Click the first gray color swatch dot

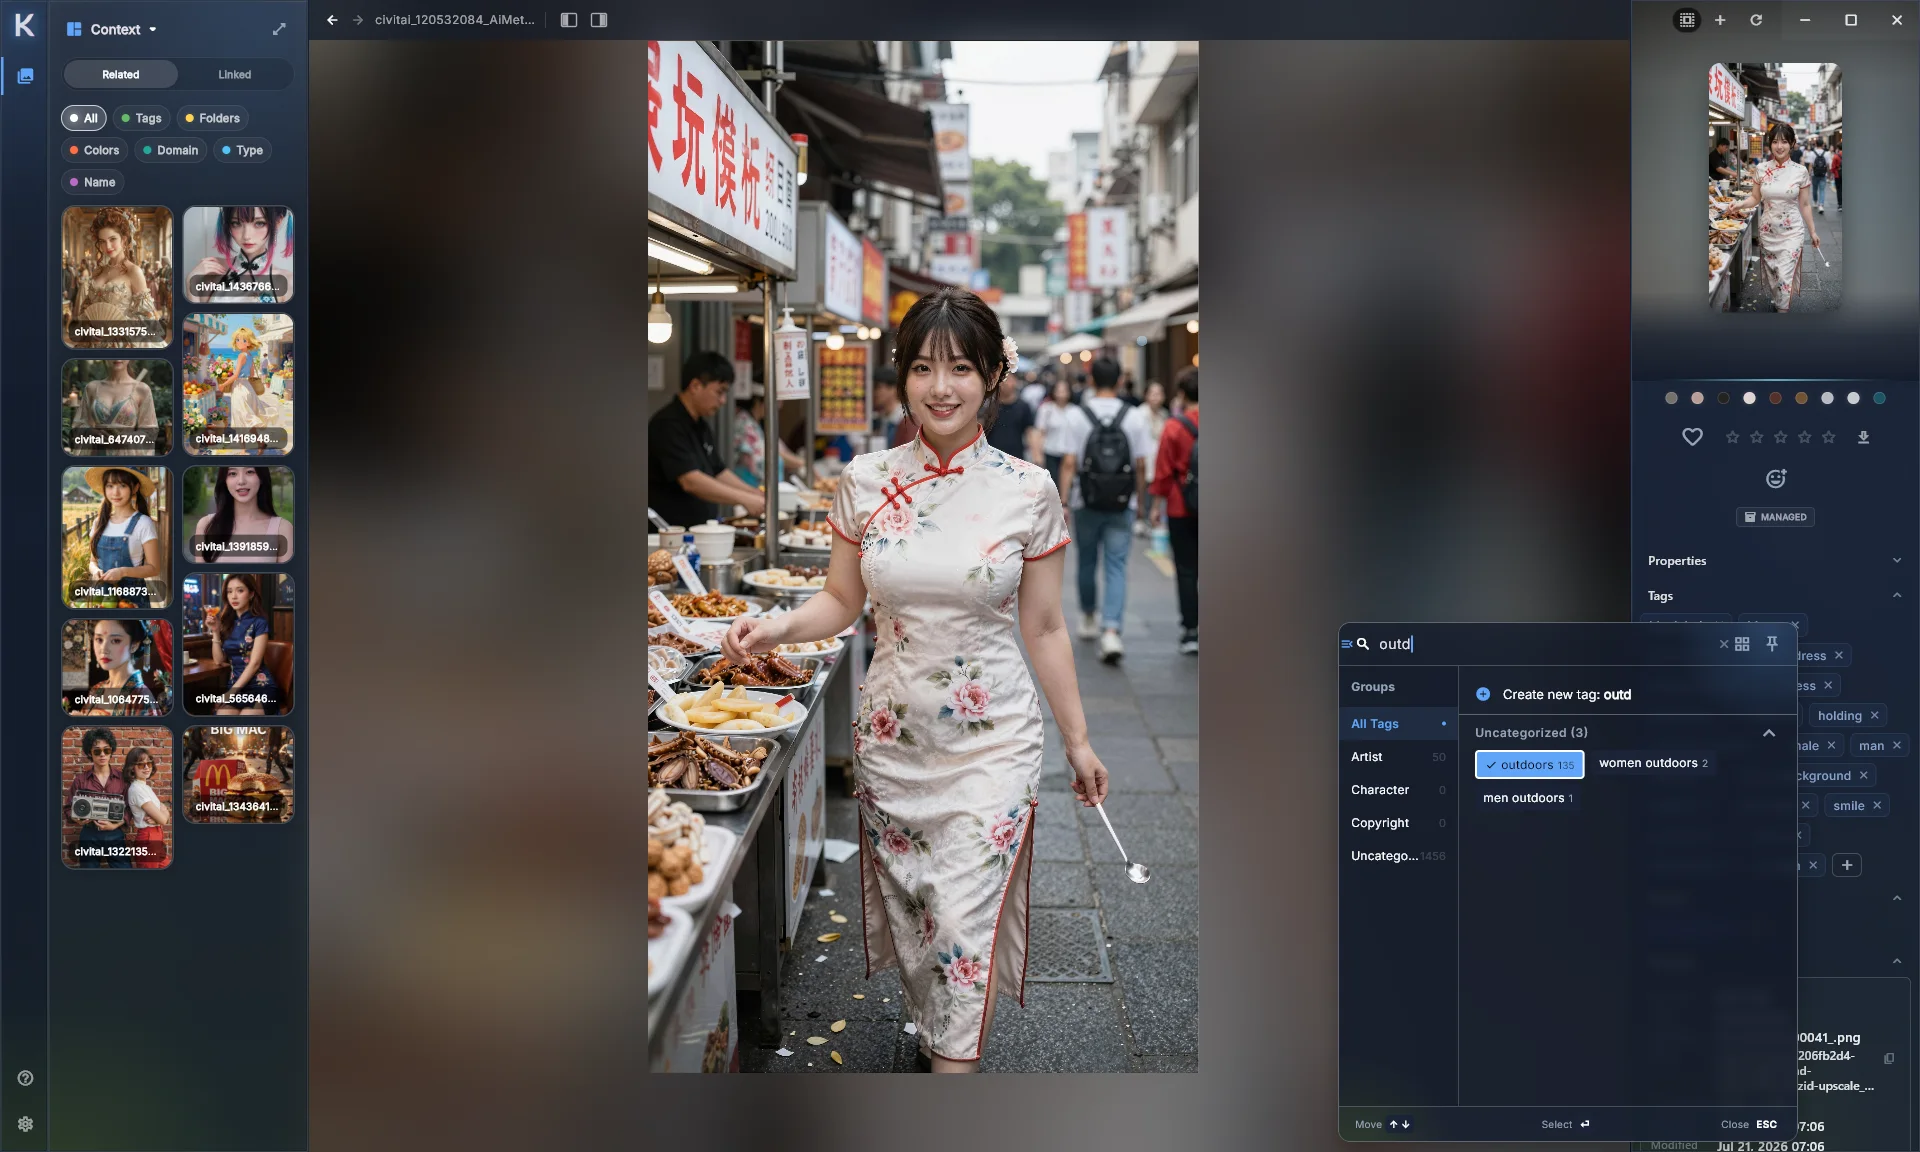[x=1671, y=398]
